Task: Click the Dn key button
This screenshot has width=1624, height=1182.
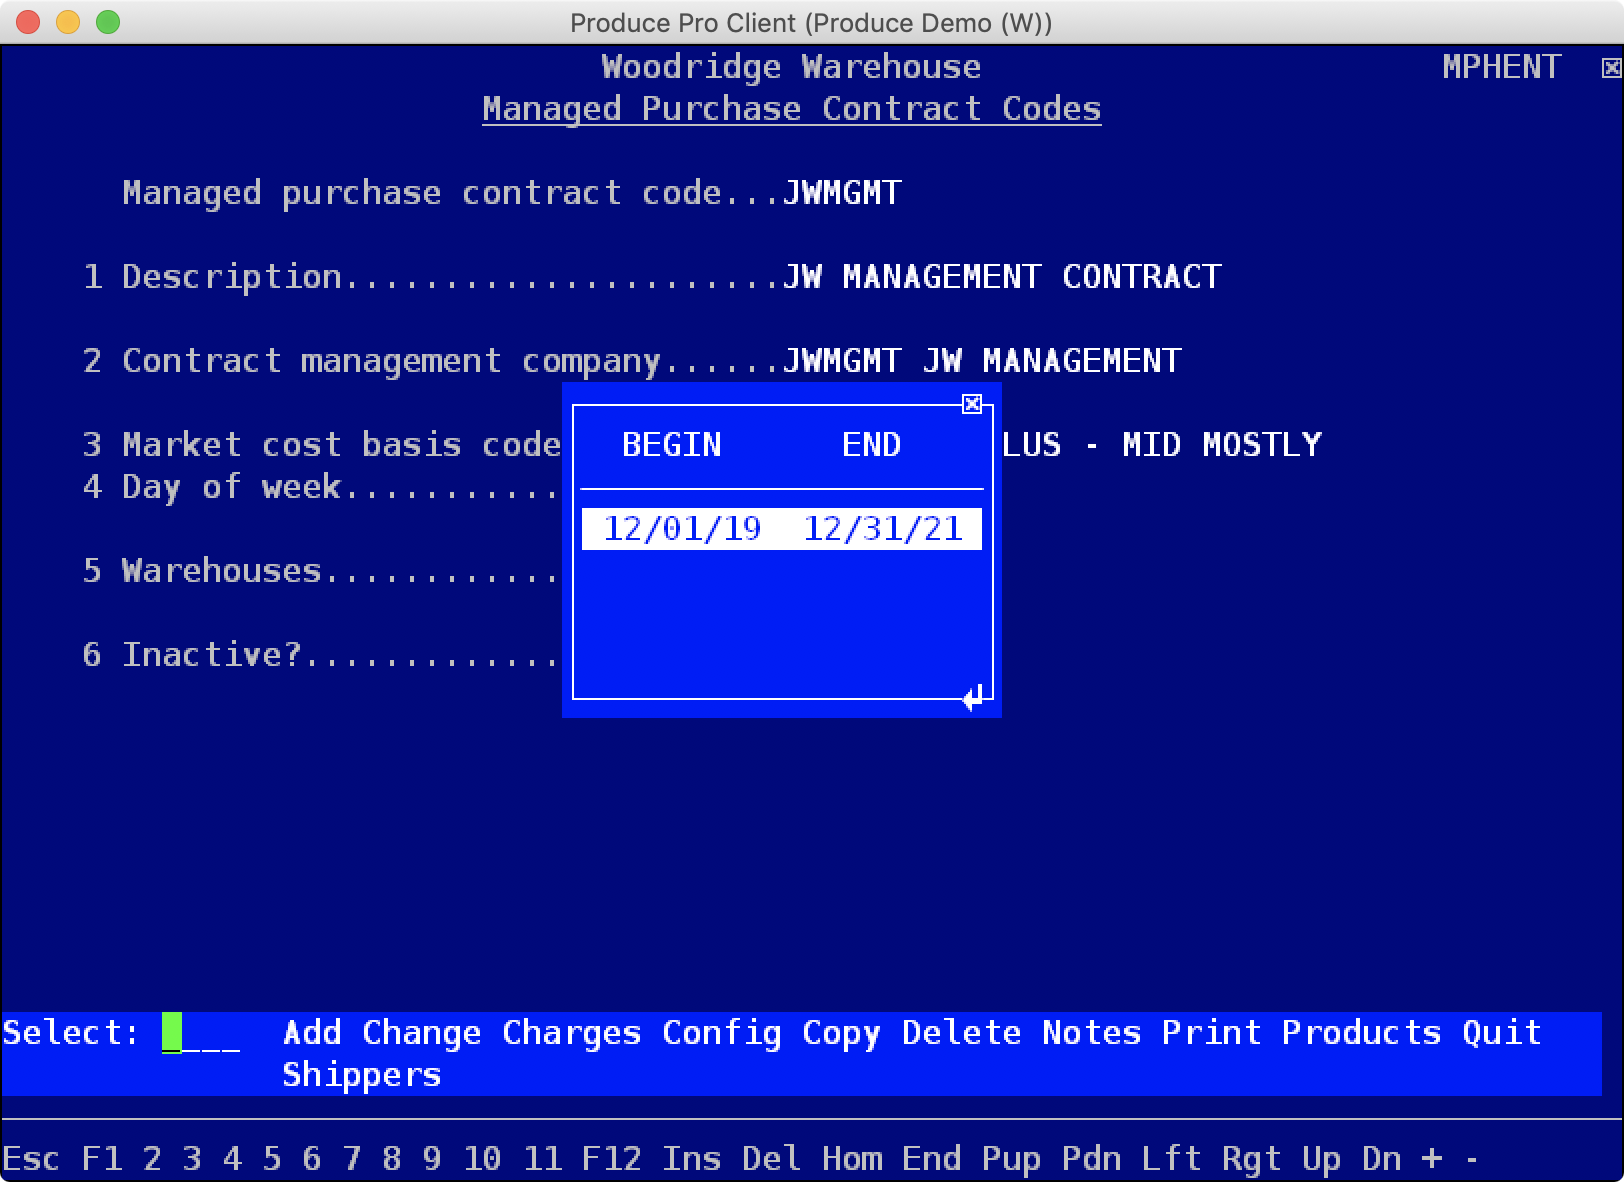Action: 1381,1159
